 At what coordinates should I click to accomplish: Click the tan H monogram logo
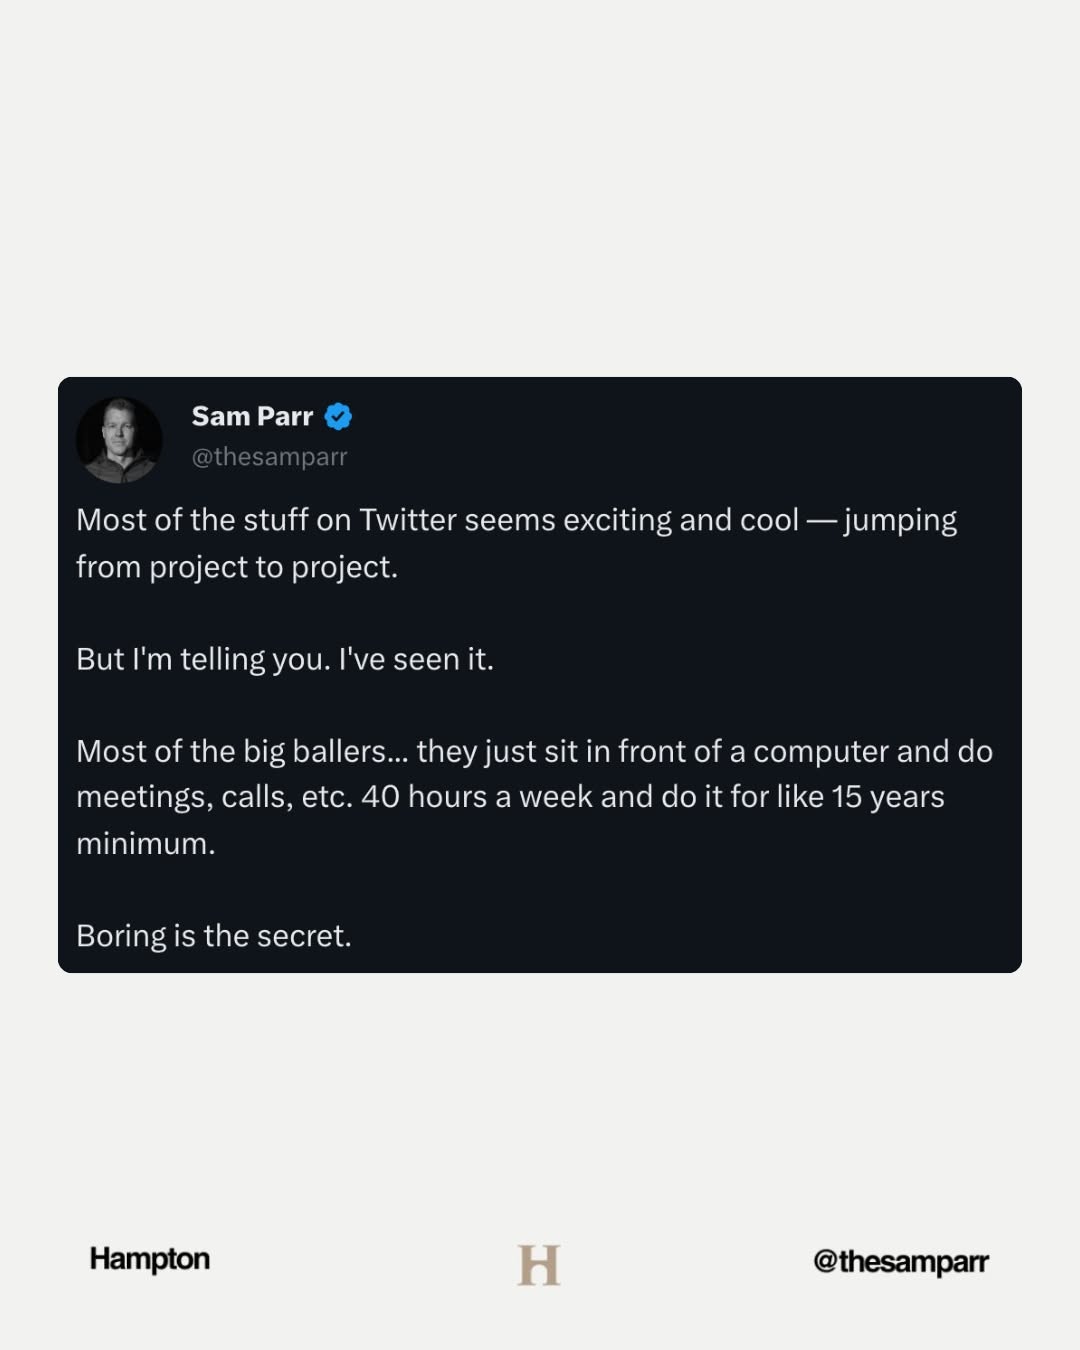pos(539,1265)
